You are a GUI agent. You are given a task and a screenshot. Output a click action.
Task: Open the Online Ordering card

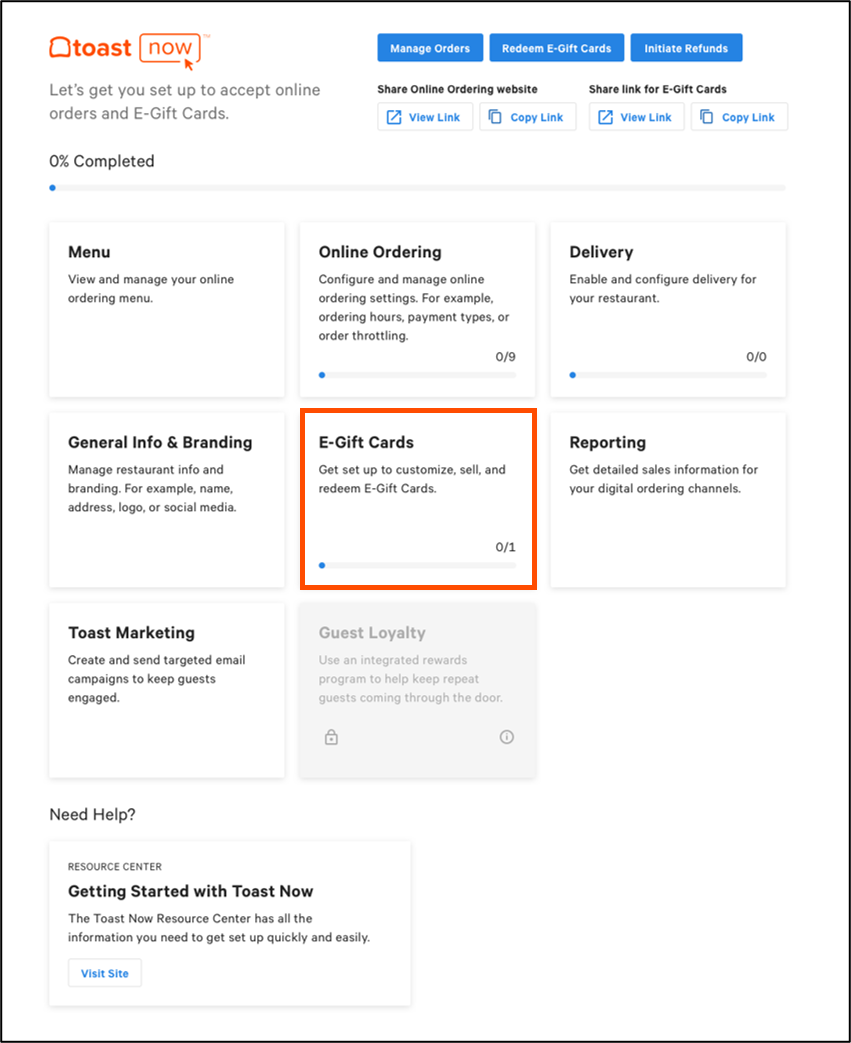(418, 310)
